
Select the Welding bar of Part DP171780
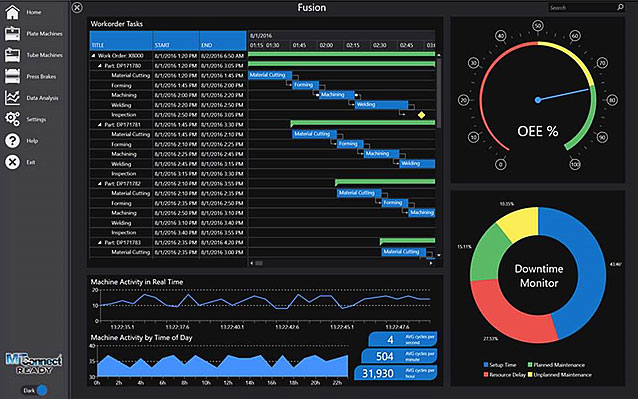tap(381, 105)
